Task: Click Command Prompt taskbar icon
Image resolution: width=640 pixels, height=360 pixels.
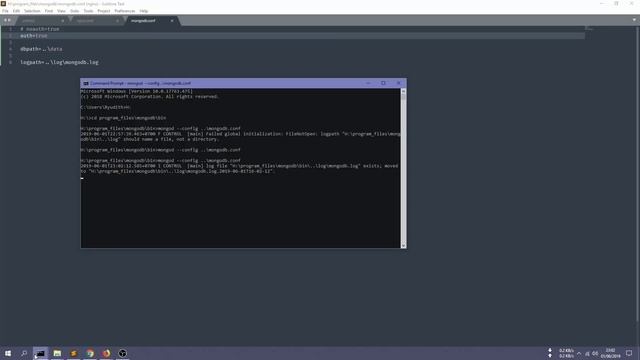Action: pyautogui.click(x=40, y=353)
